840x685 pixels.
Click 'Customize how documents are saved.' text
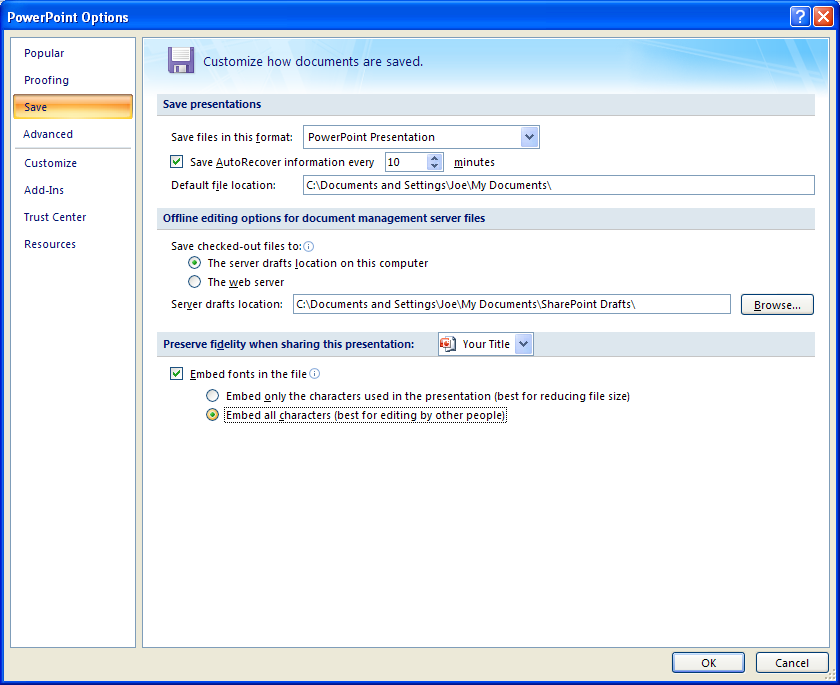click(x=313, y=62)
